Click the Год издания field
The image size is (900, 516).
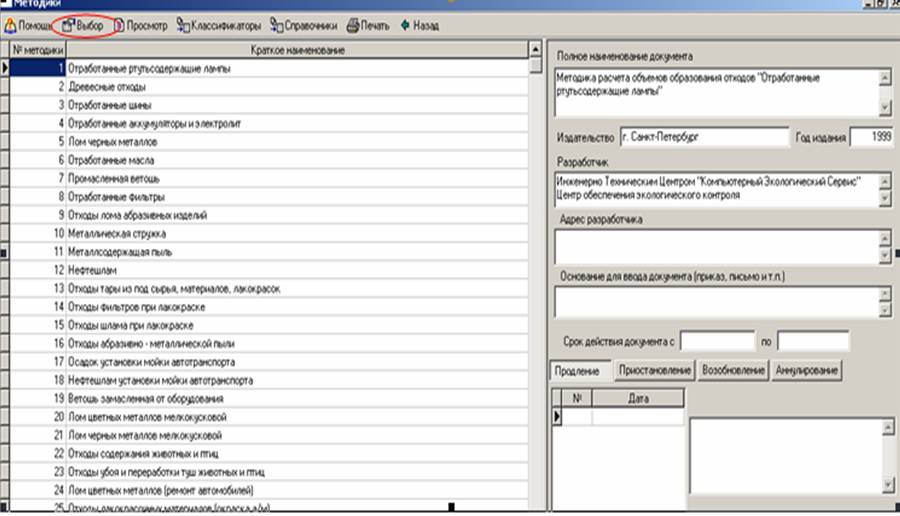coord(870,137)
